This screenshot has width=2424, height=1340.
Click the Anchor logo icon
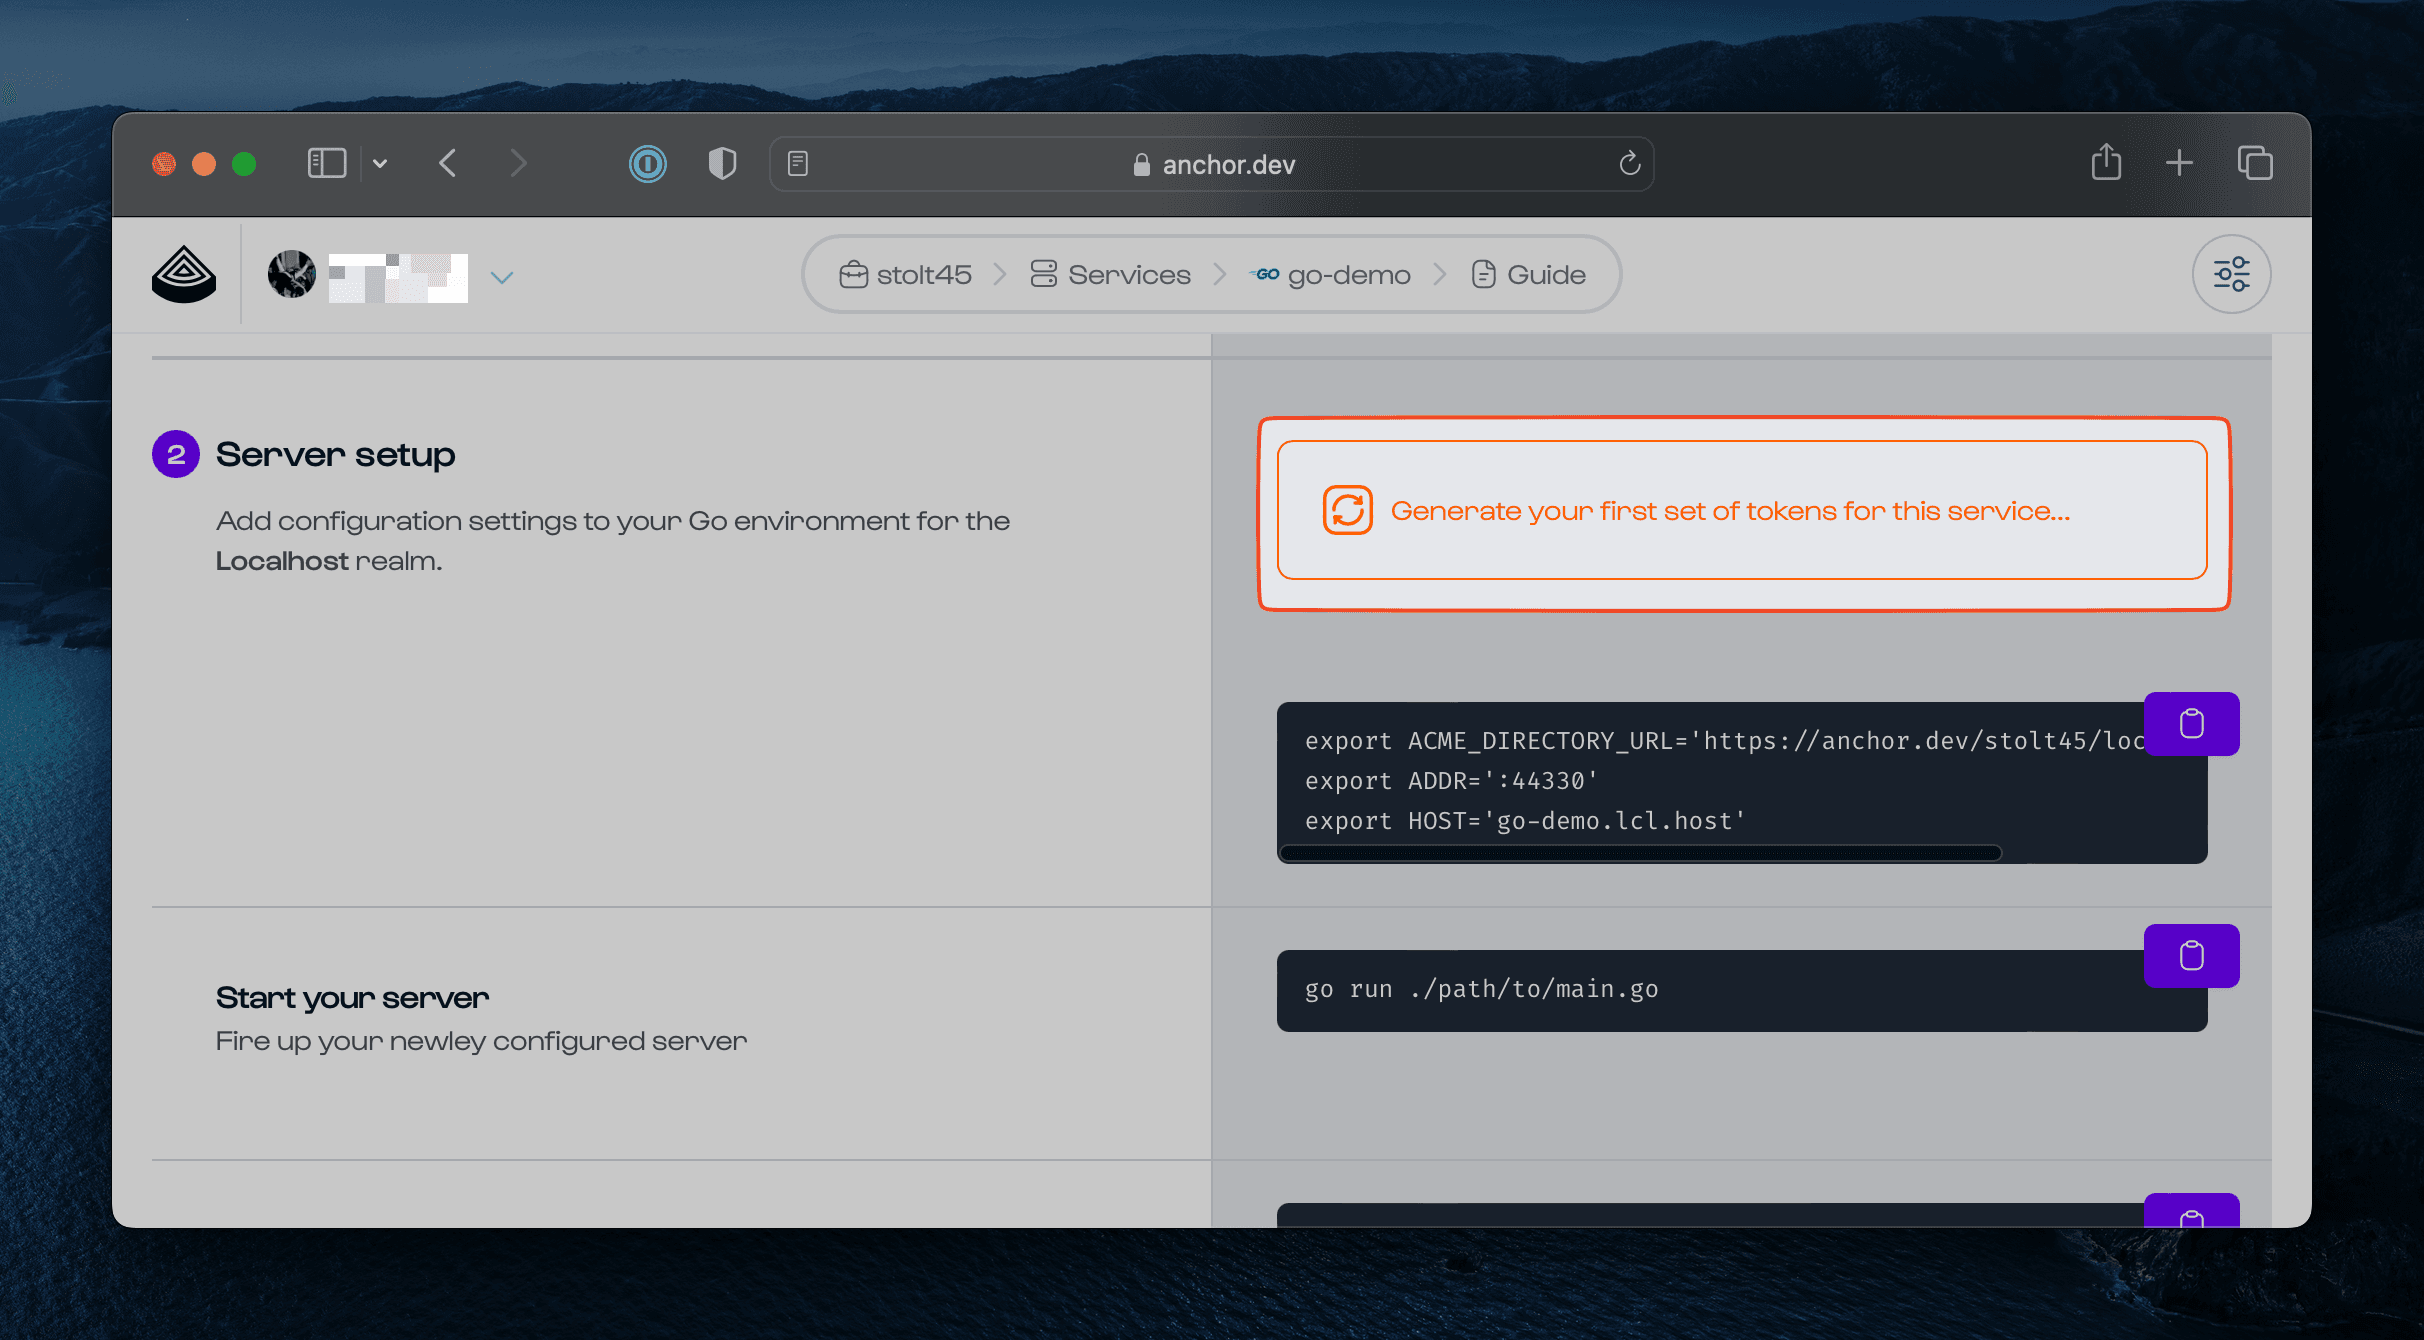184,274
